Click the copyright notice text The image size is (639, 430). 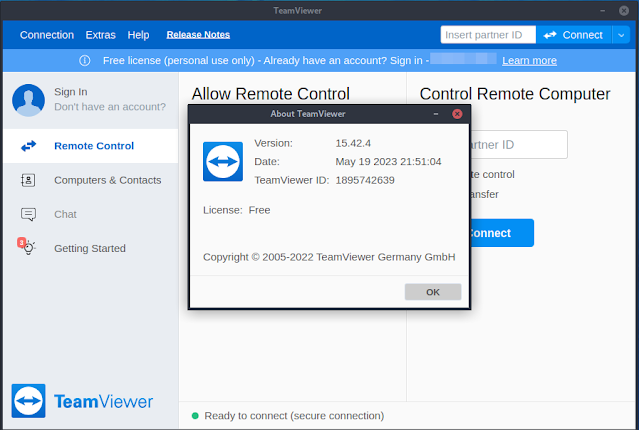pyautogui.click(x=329, y=257)
